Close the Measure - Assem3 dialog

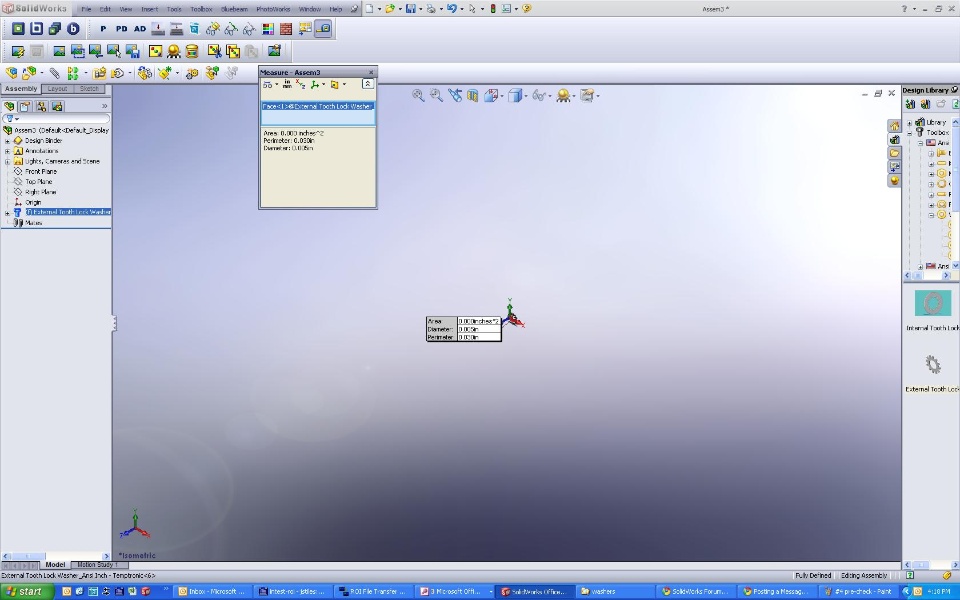pyautogui.click(x=370, y=72)
